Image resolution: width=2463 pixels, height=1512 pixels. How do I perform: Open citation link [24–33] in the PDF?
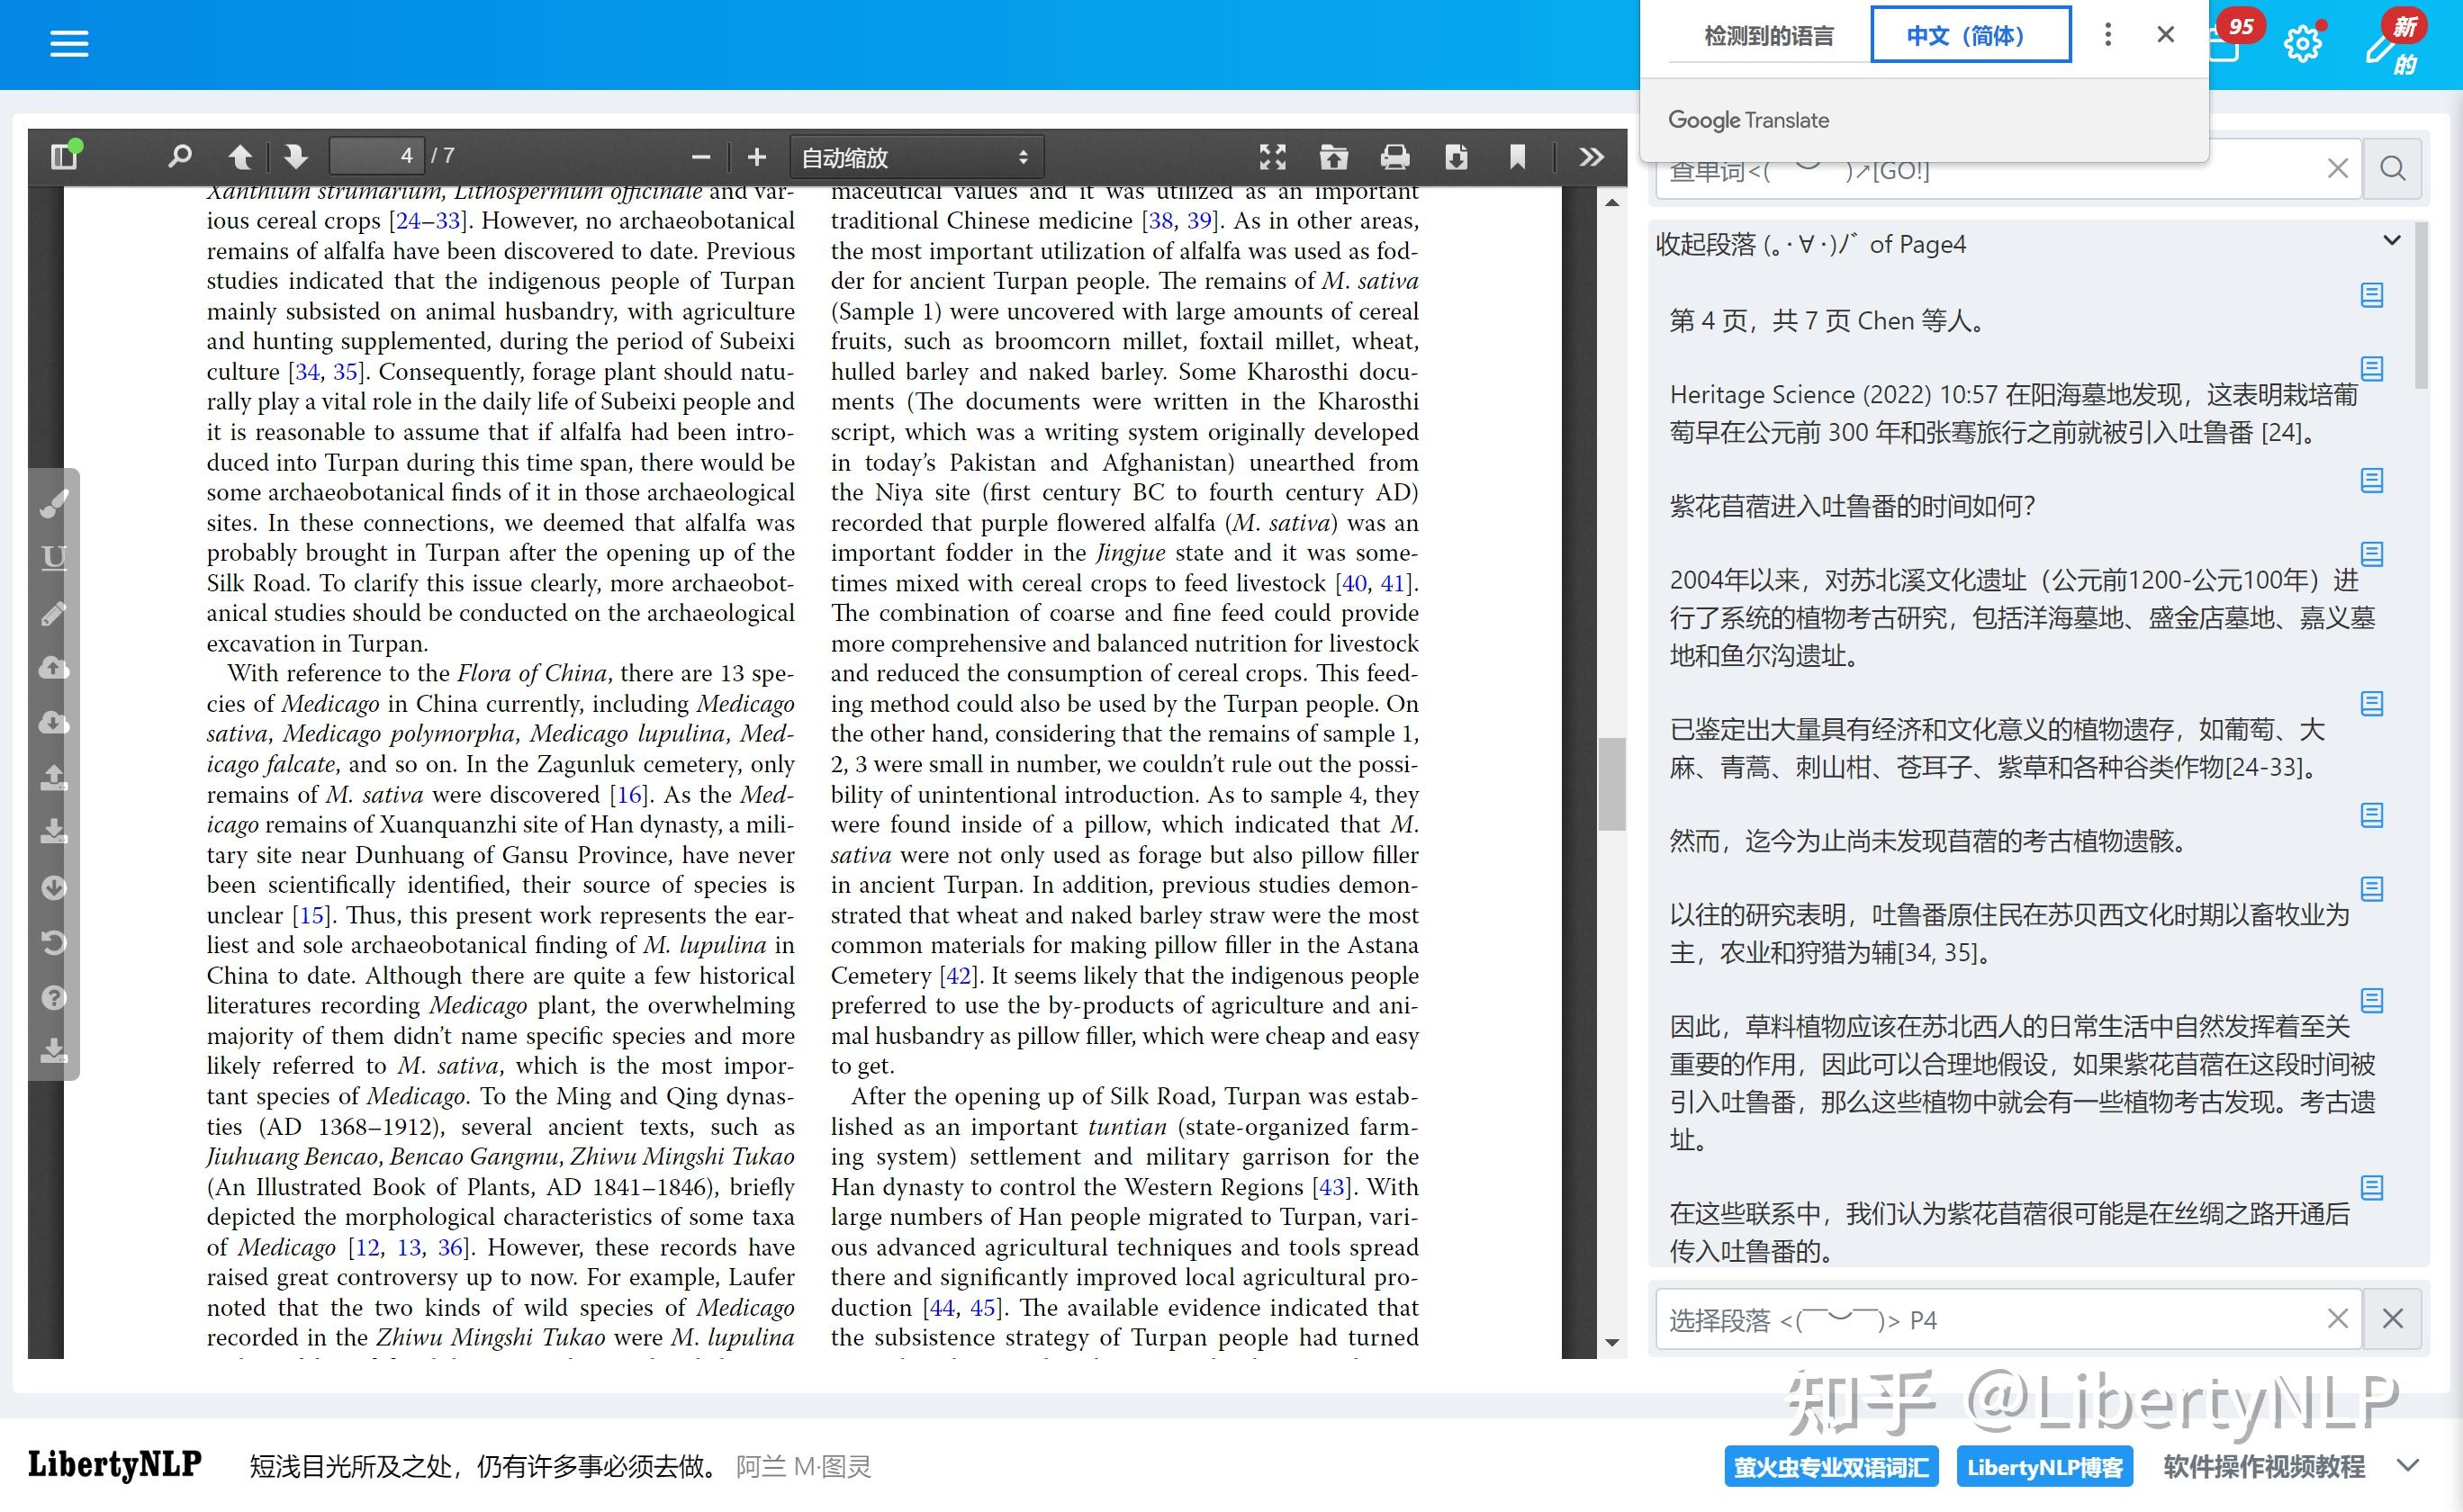click(x=425, y=221)
